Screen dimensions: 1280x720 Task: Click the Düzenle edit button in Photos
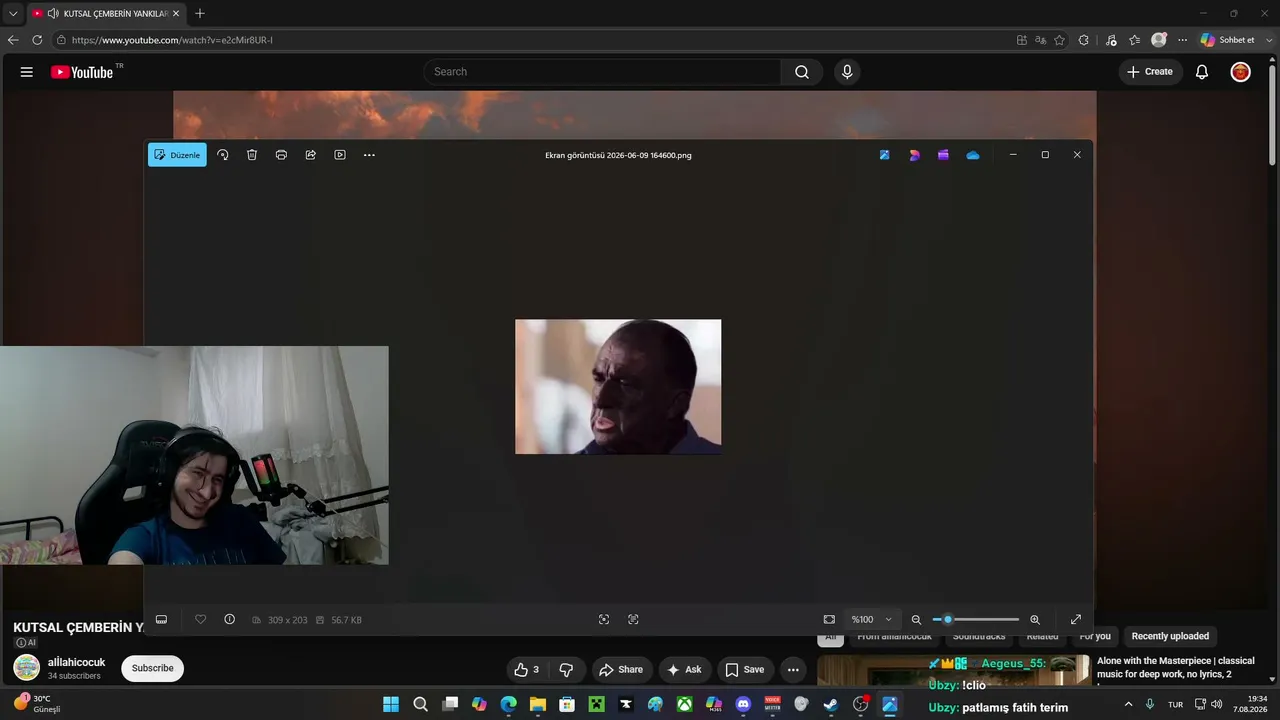(177, 155)
